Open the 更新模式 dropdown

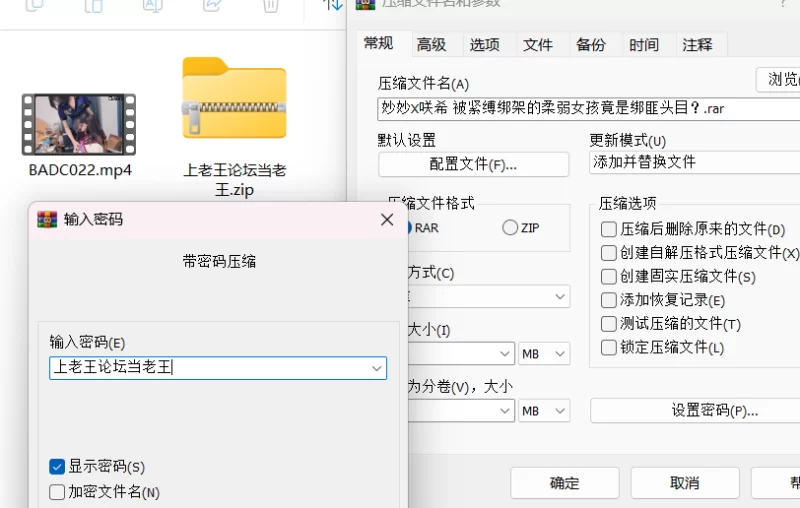(x=695, y=162)
